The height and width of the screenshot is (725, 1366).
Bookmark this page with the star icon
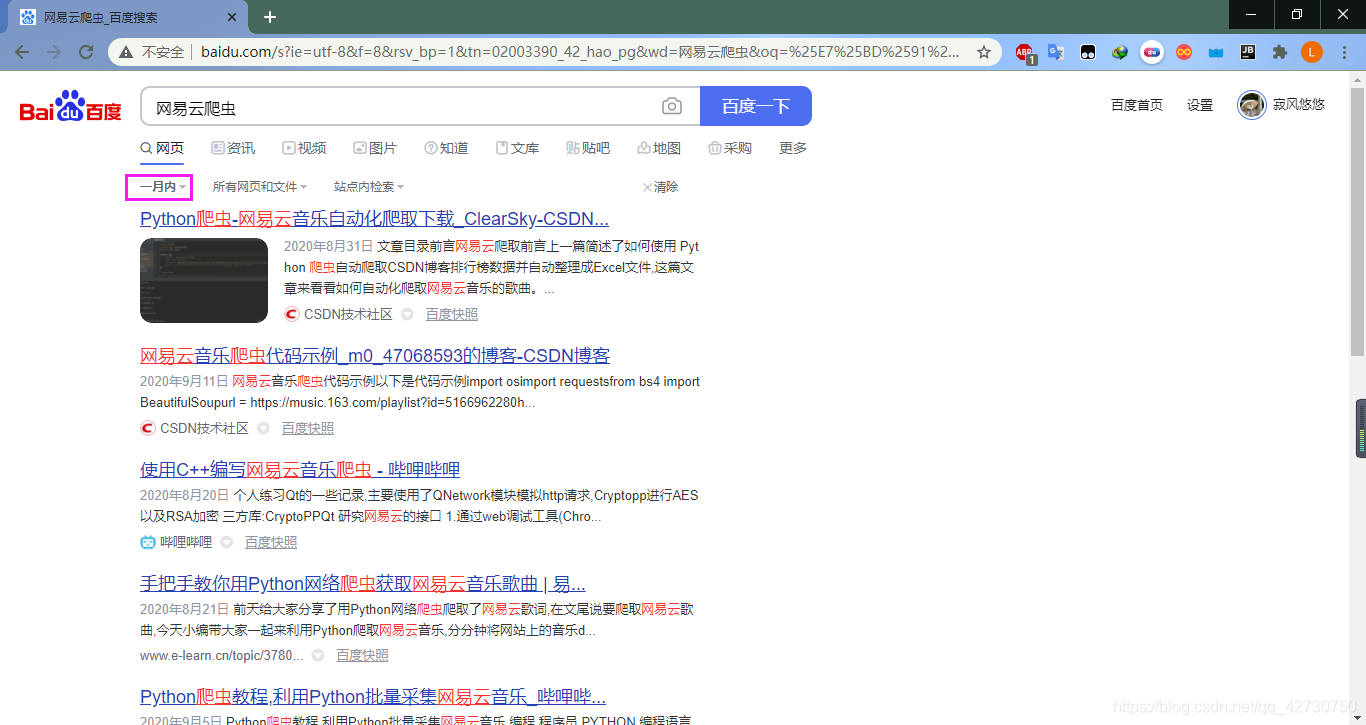984,52
